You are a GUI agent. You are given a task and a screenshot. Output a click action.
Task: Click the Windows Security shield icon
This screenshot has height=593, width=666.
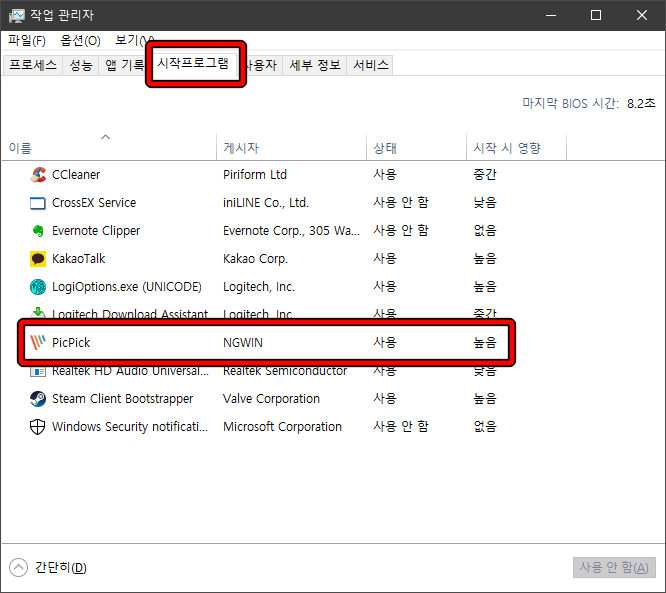click(38, 427)
